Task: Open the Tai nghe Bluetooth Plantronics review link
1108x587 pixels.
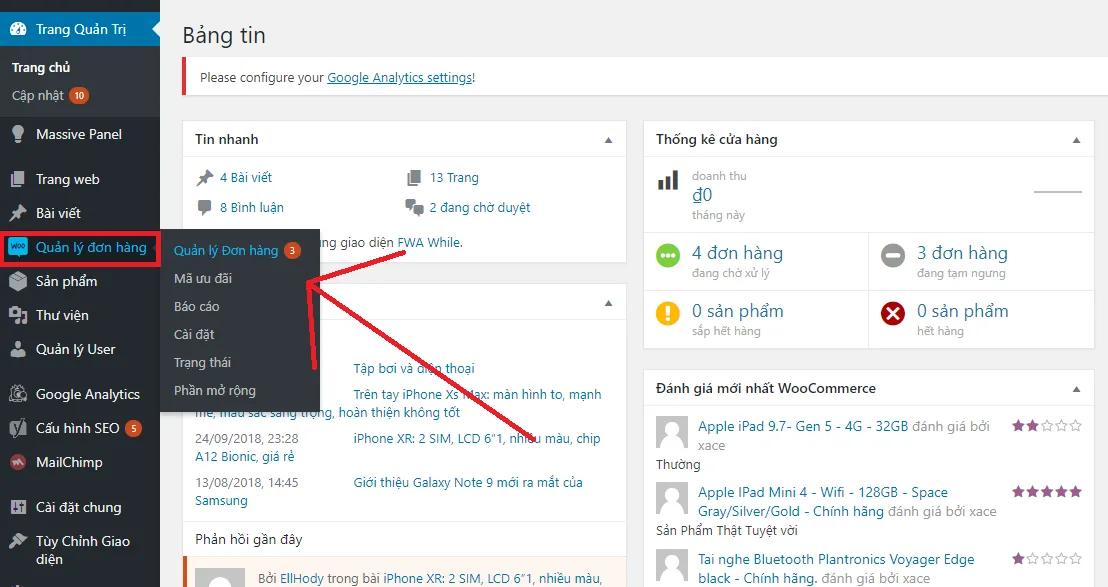Action: coord(836,569)
